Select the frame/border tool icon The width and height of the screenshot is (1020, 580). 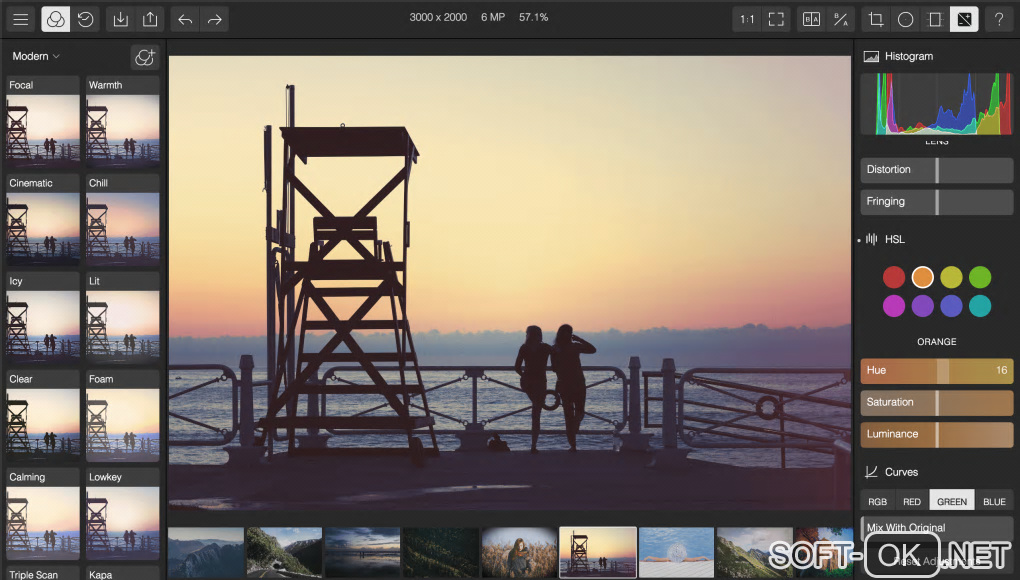935,20
